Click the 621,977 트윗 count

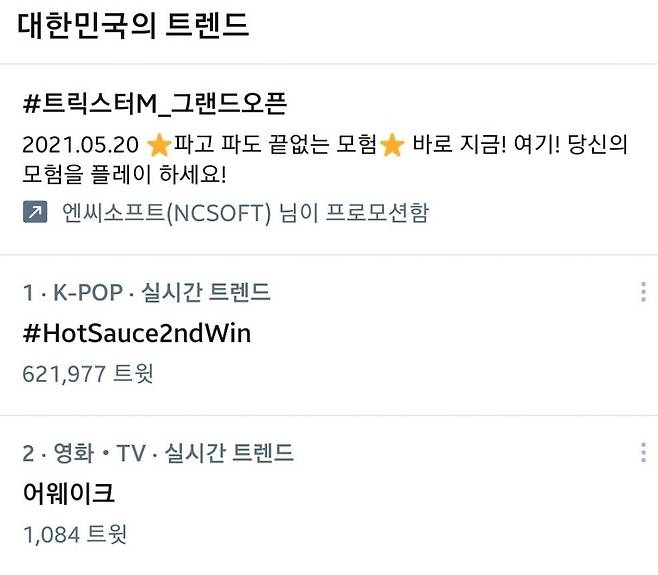coord(88,374)
